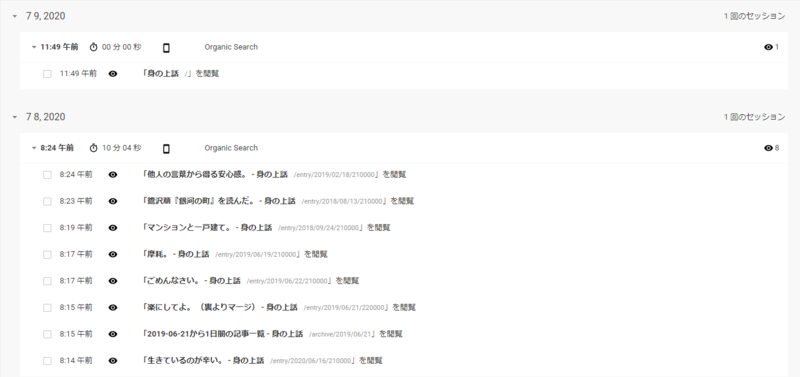800x377 pixels.
Task: Select the 7 8, 2020 date heading
Action: (45, 117)
